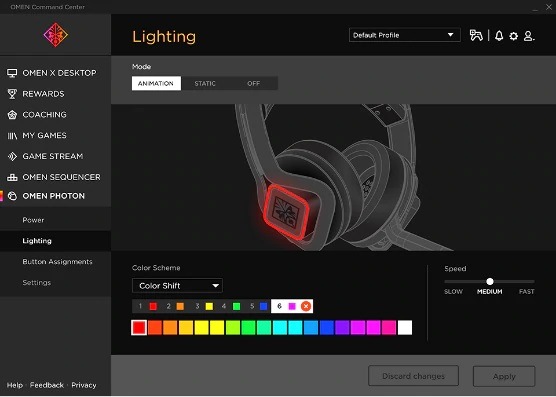Open the Feedback link

[47, 385]
